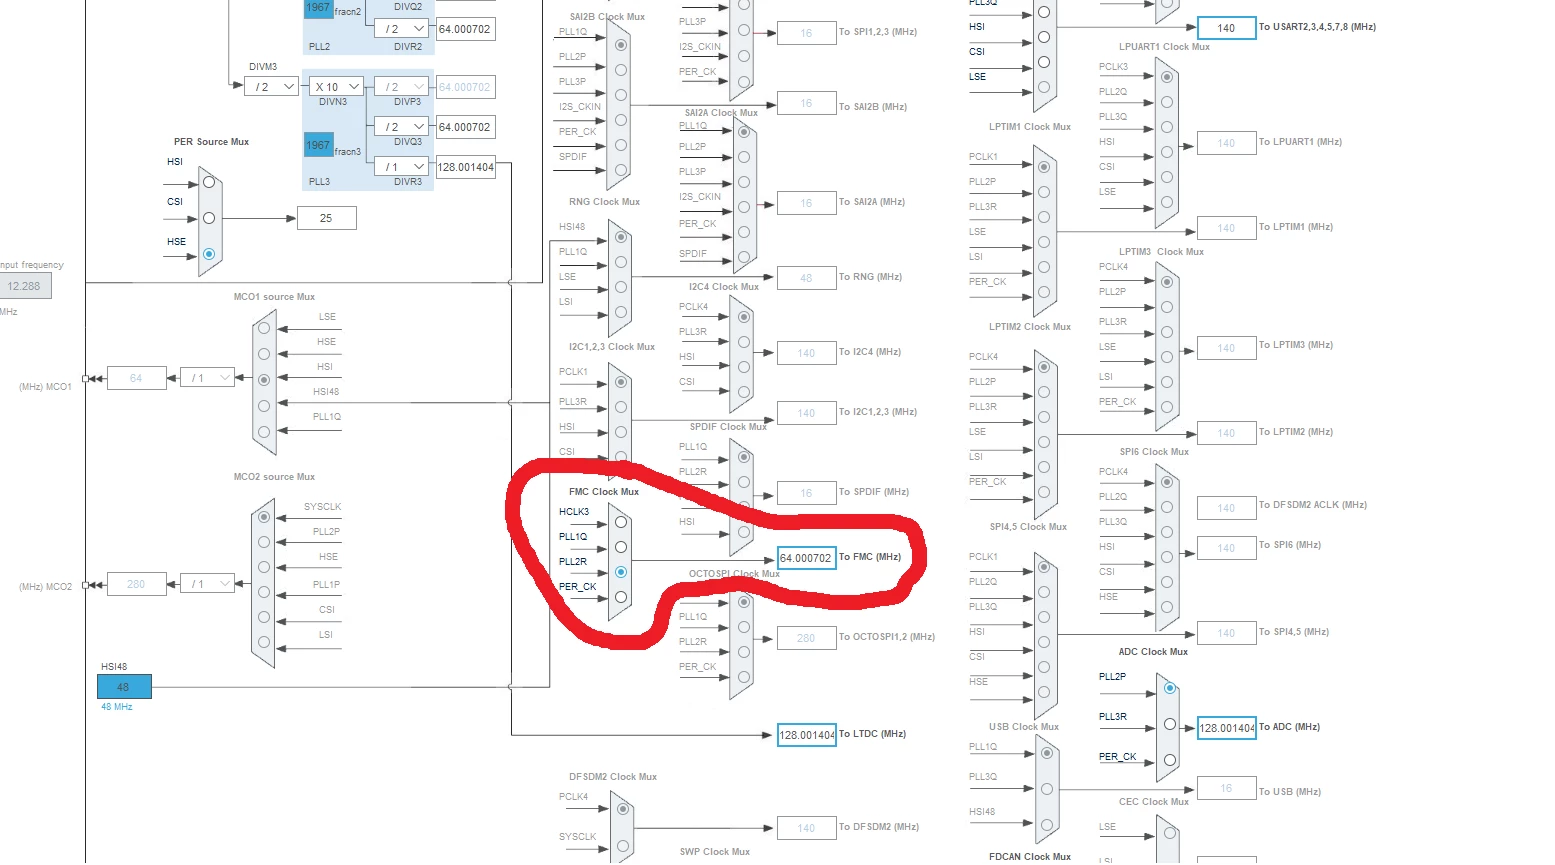Open the DIVP3 divider dropdown

[402, 87]
